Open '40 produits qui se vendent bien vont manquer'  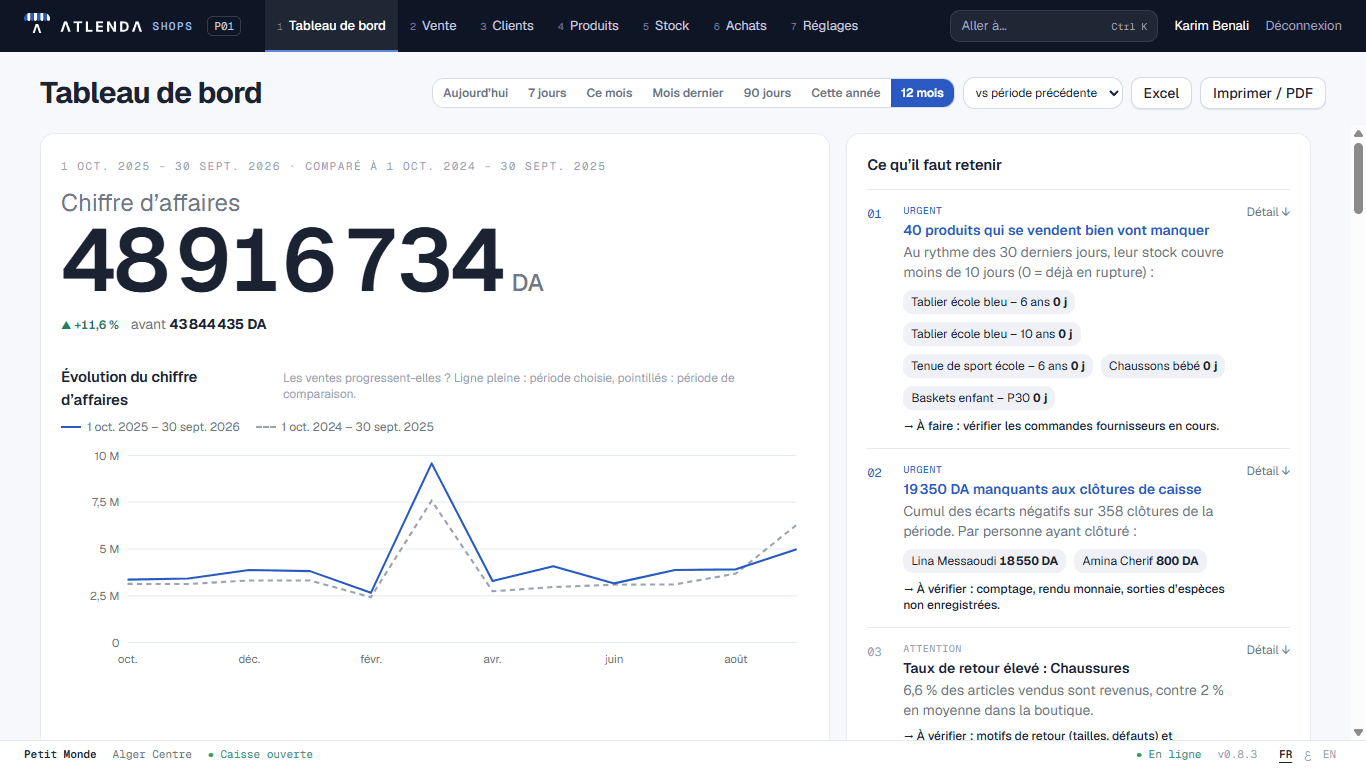coord(1056,230)
